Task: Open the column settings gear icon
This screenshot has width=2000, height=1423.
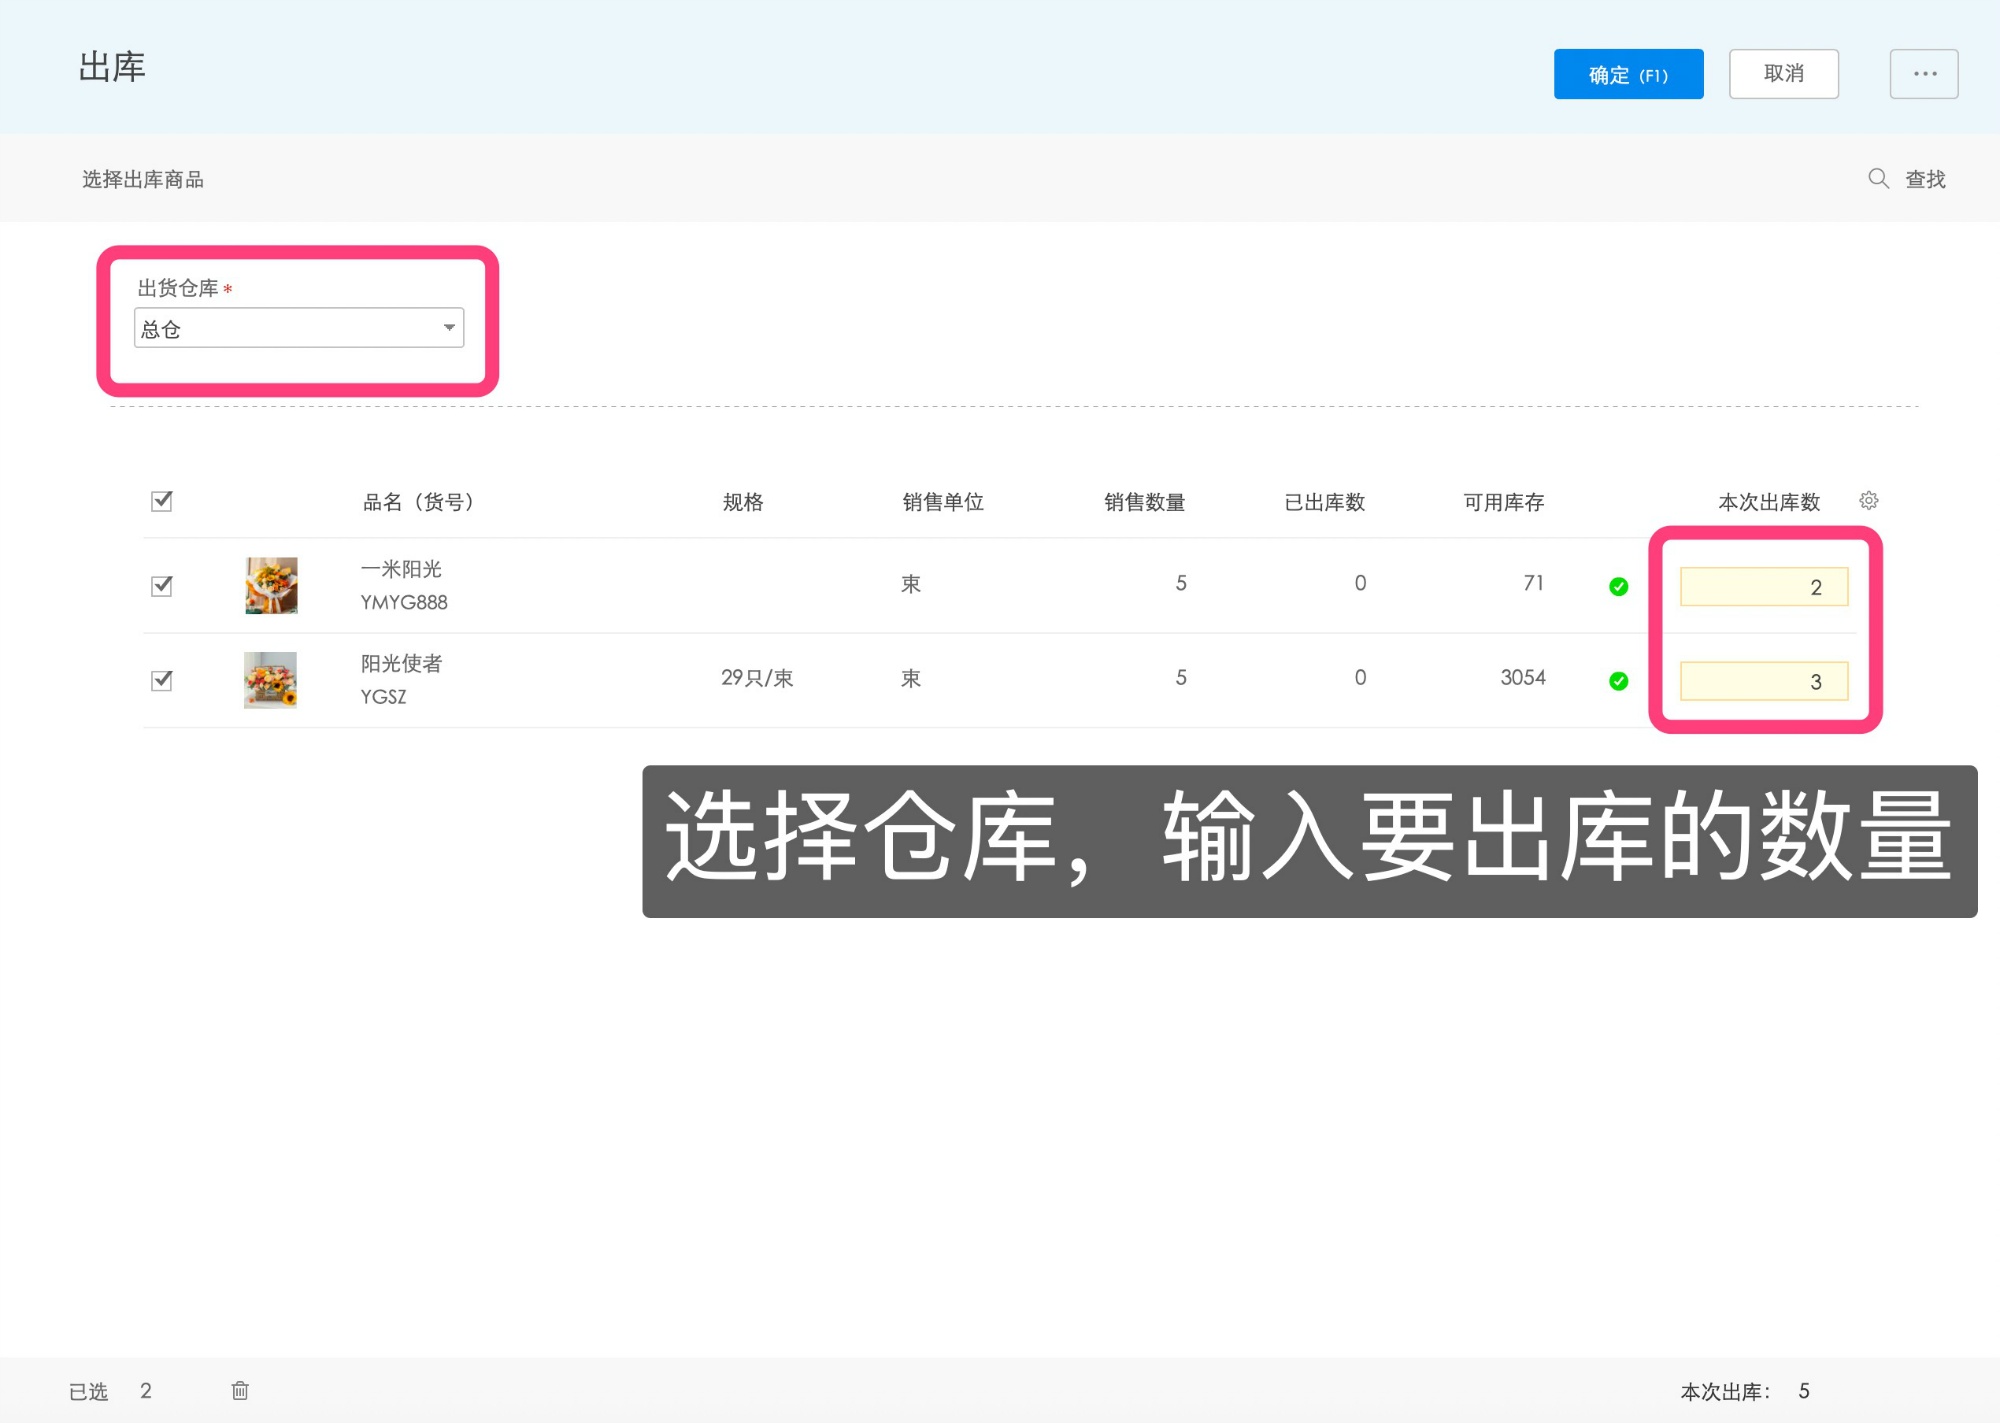Action: click(1868, 501)
